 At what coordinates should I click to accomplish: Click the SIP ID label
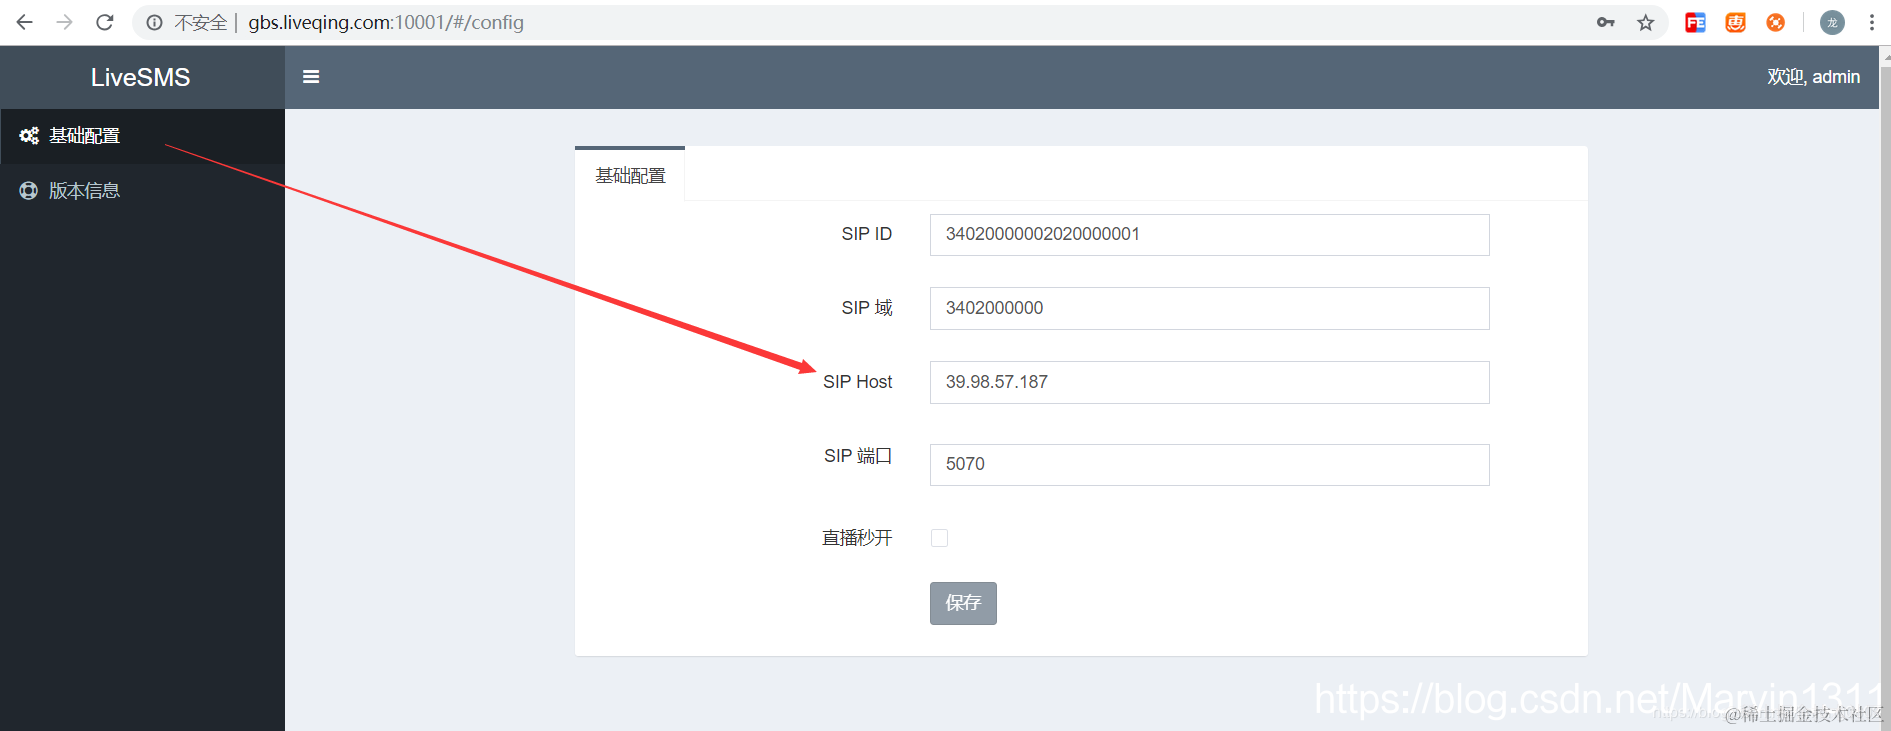[x=866, y=234]
